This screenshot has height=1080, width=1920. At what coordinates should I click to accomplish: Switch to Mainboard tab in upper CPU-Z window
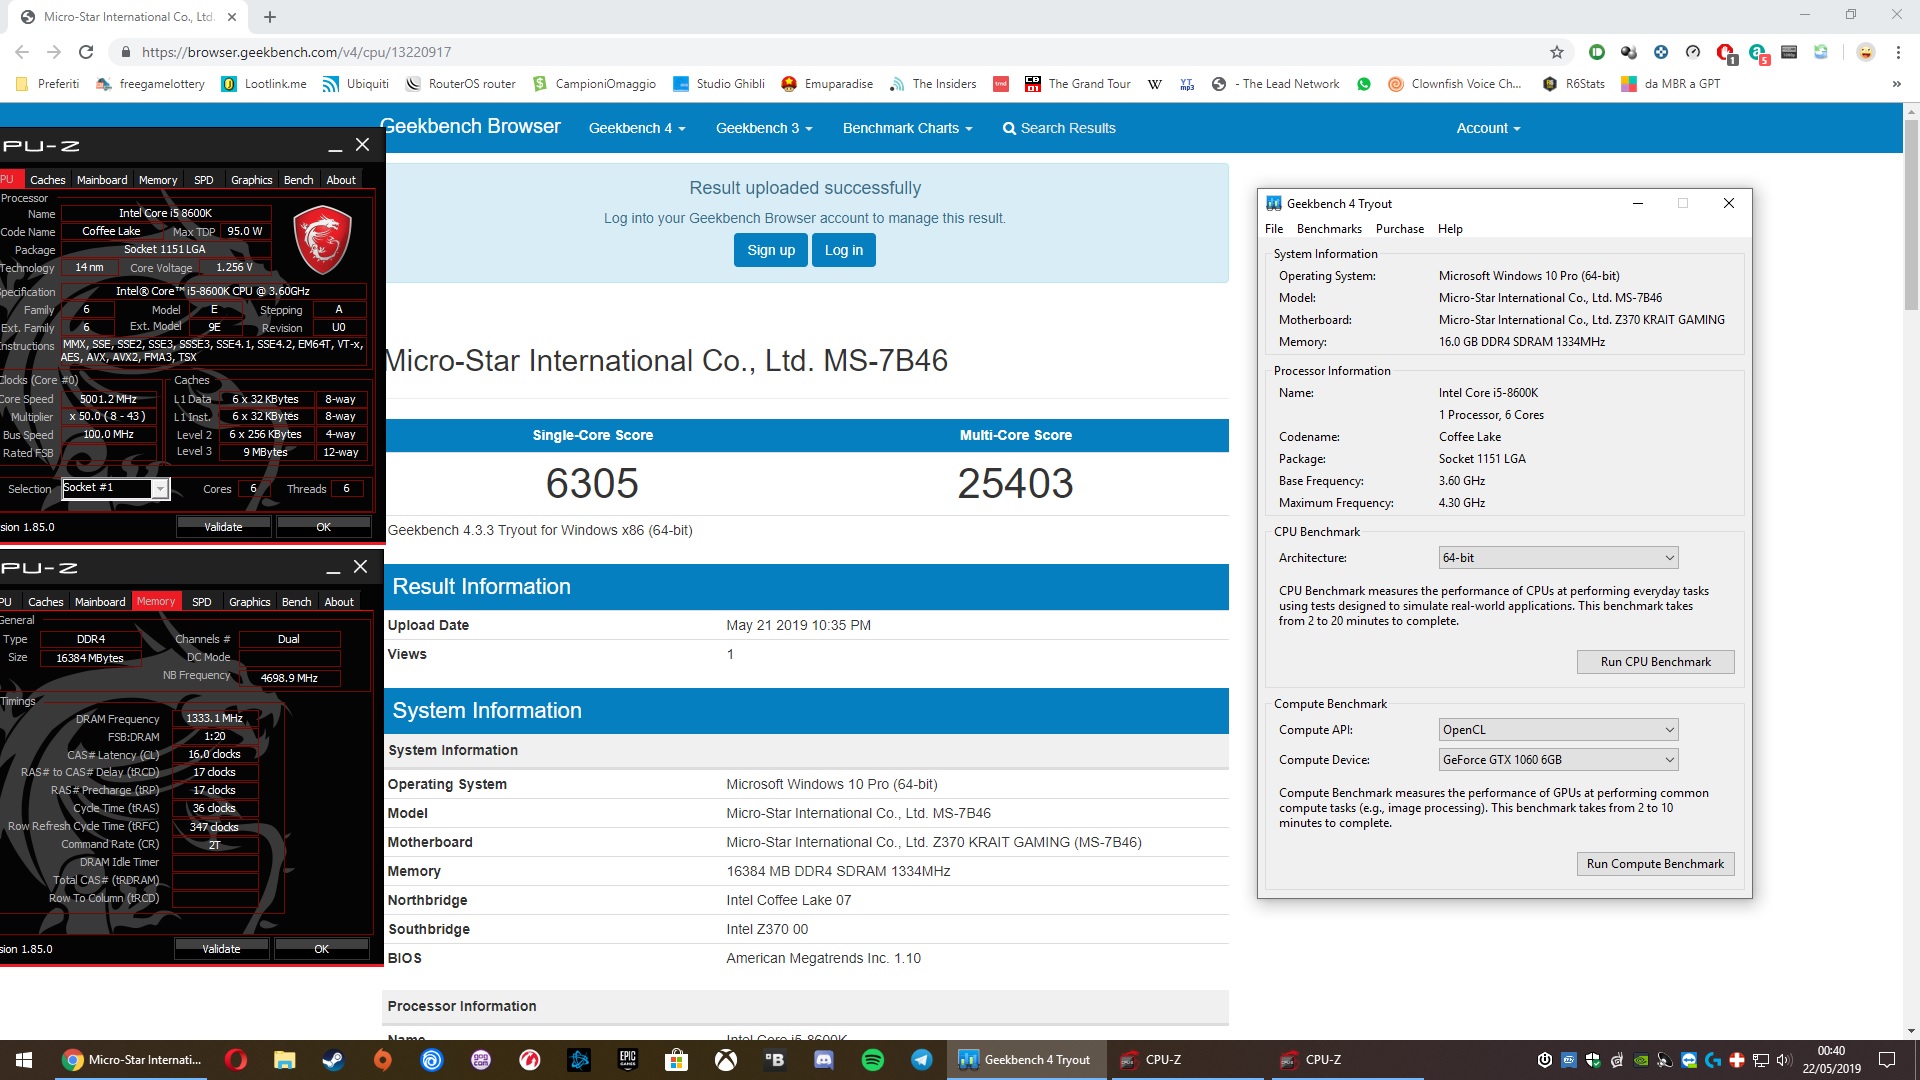point(102,180)
